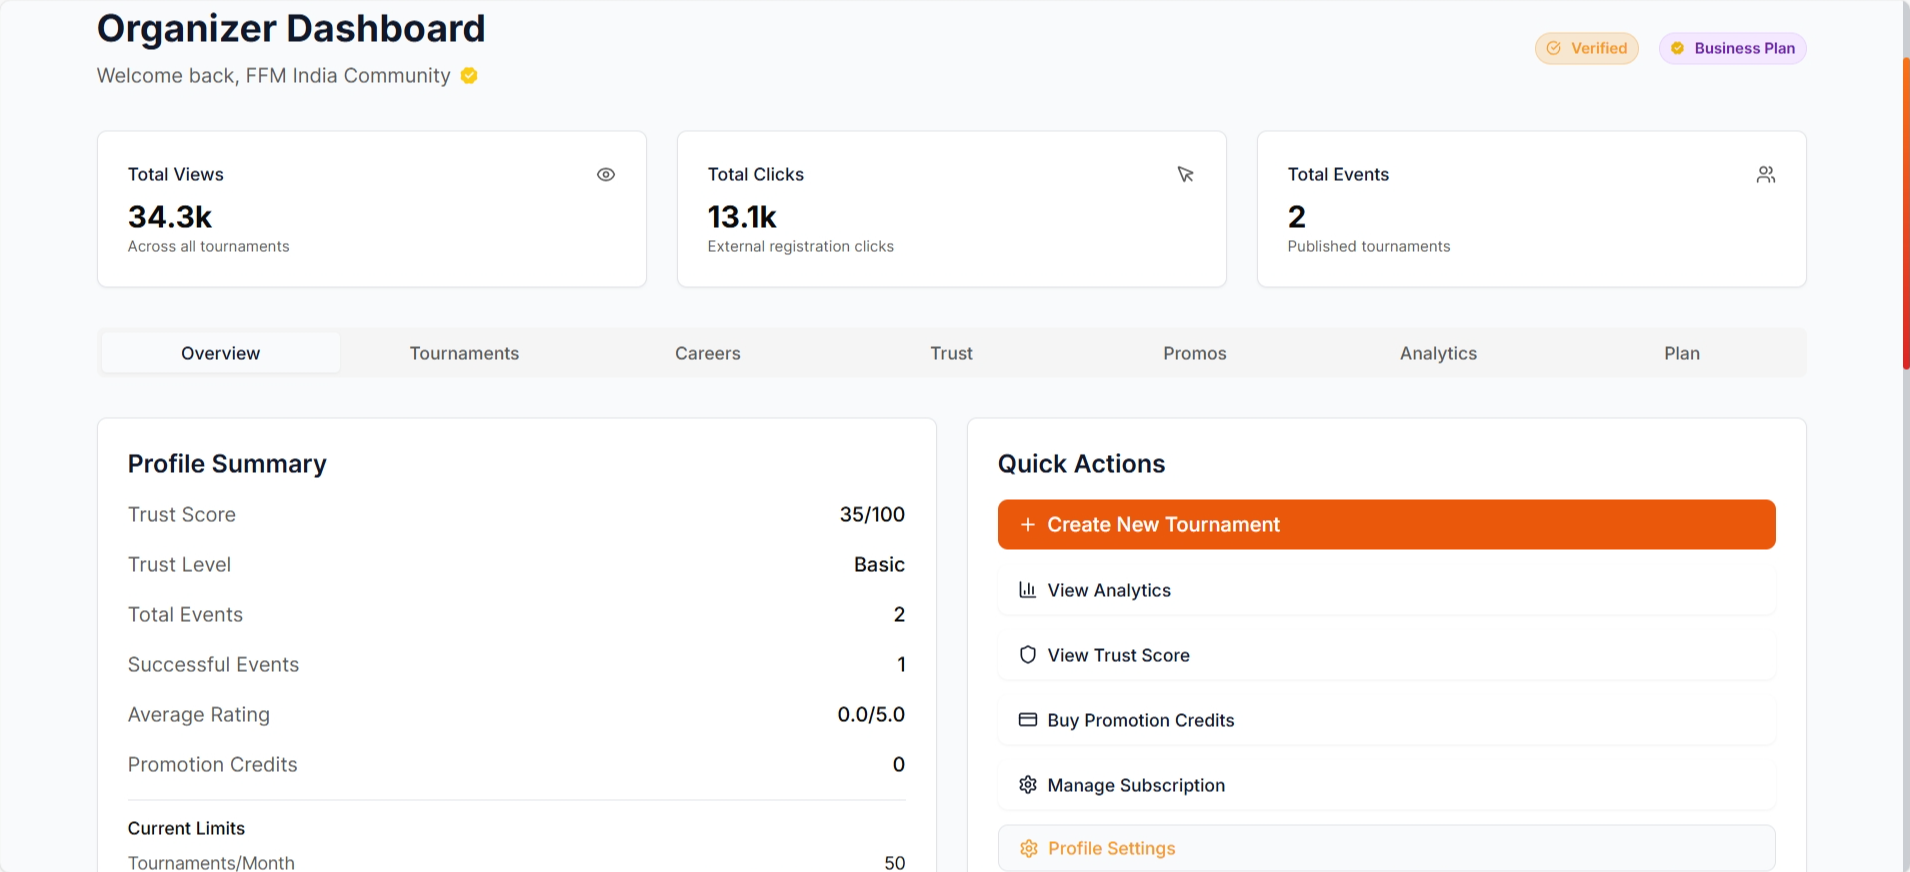1910x872 pixels.
Task: Click the Promotion Credits label
Action: click(x=213, y=764)
